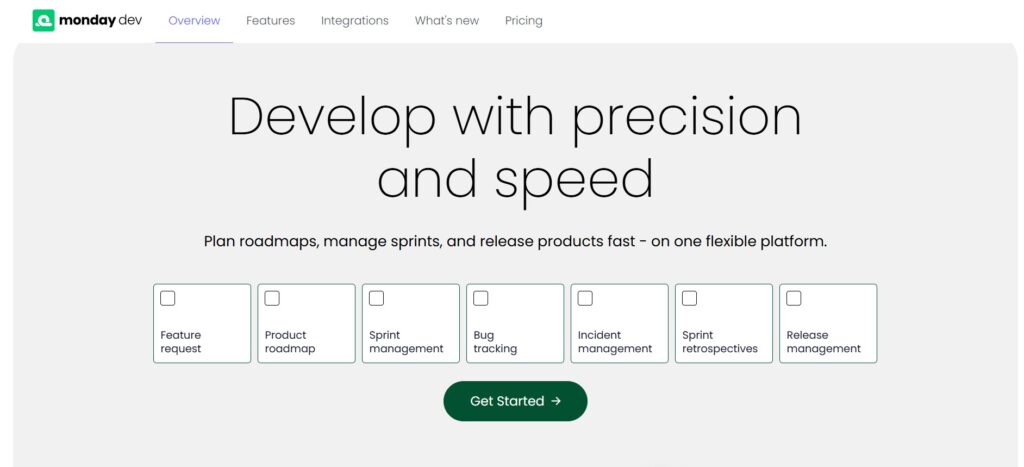Viewport: 1024px width, 467px height.
Task: Check the Sprint retrospectives checkbox
Action: coord(689,298)
